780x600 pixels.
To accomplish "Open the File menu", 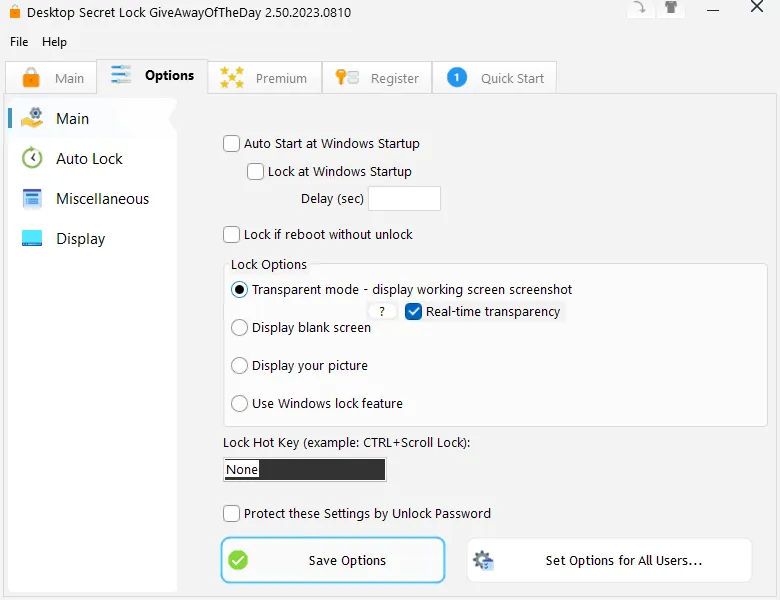I will 19,42.
